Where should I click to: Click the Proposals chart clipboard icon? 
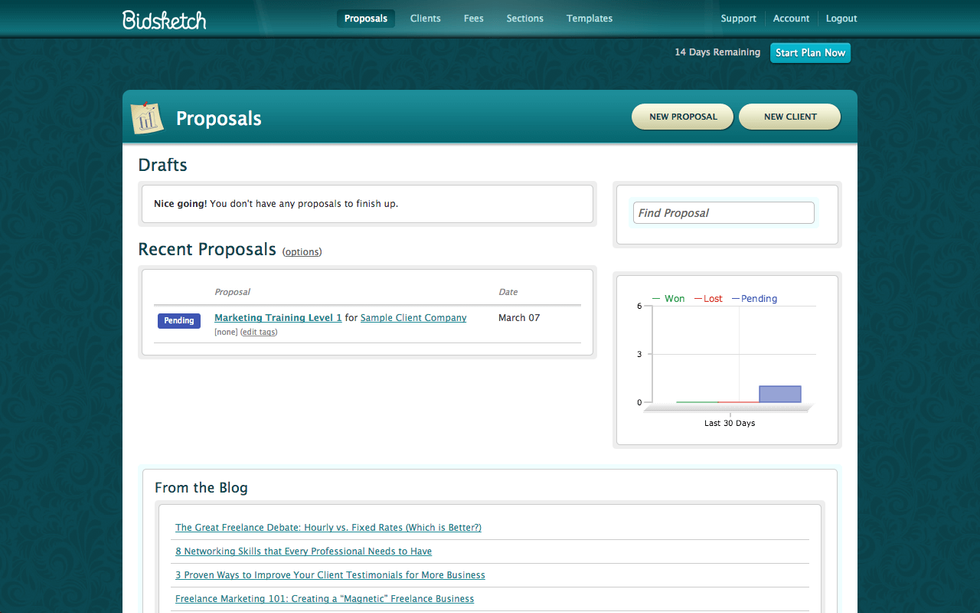[x=147, y=118]
